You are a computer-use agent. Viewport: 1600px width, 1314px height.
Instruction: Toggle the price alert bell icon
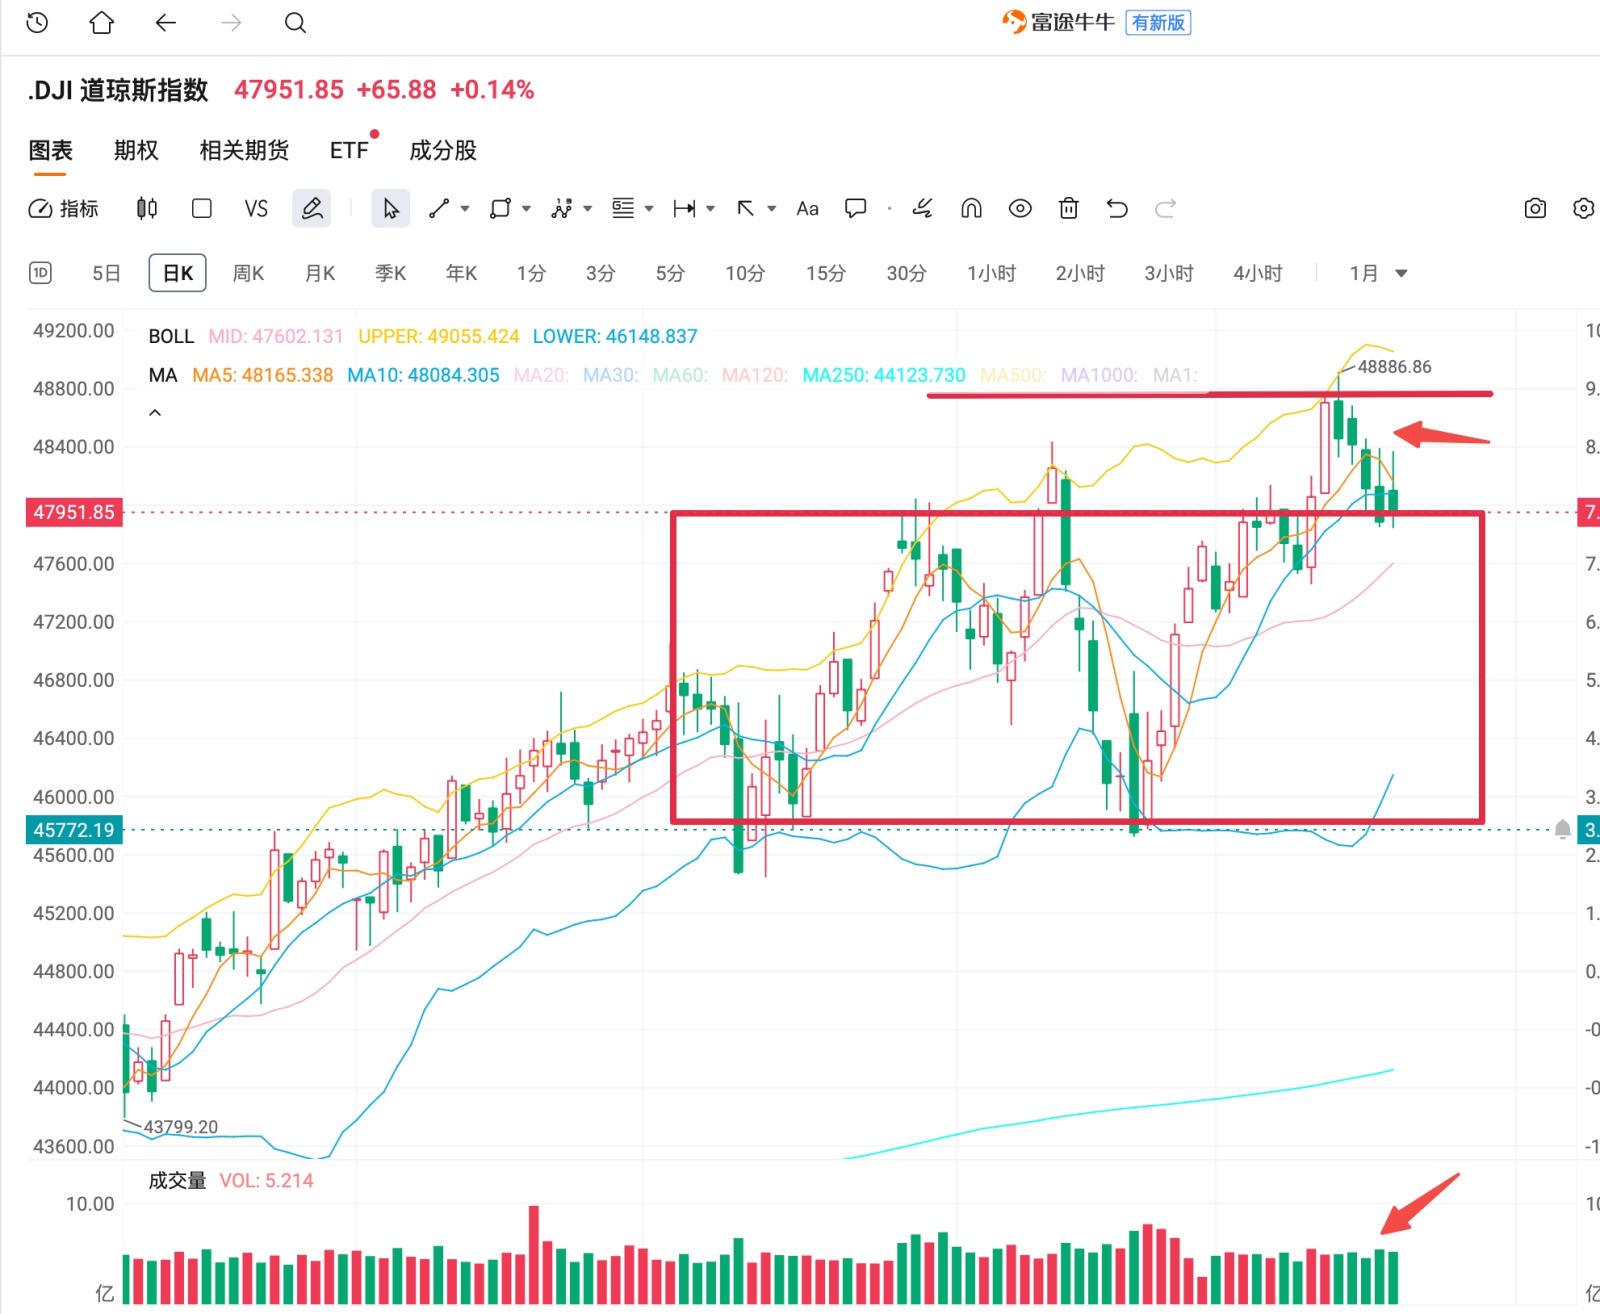pos(1562,829)
